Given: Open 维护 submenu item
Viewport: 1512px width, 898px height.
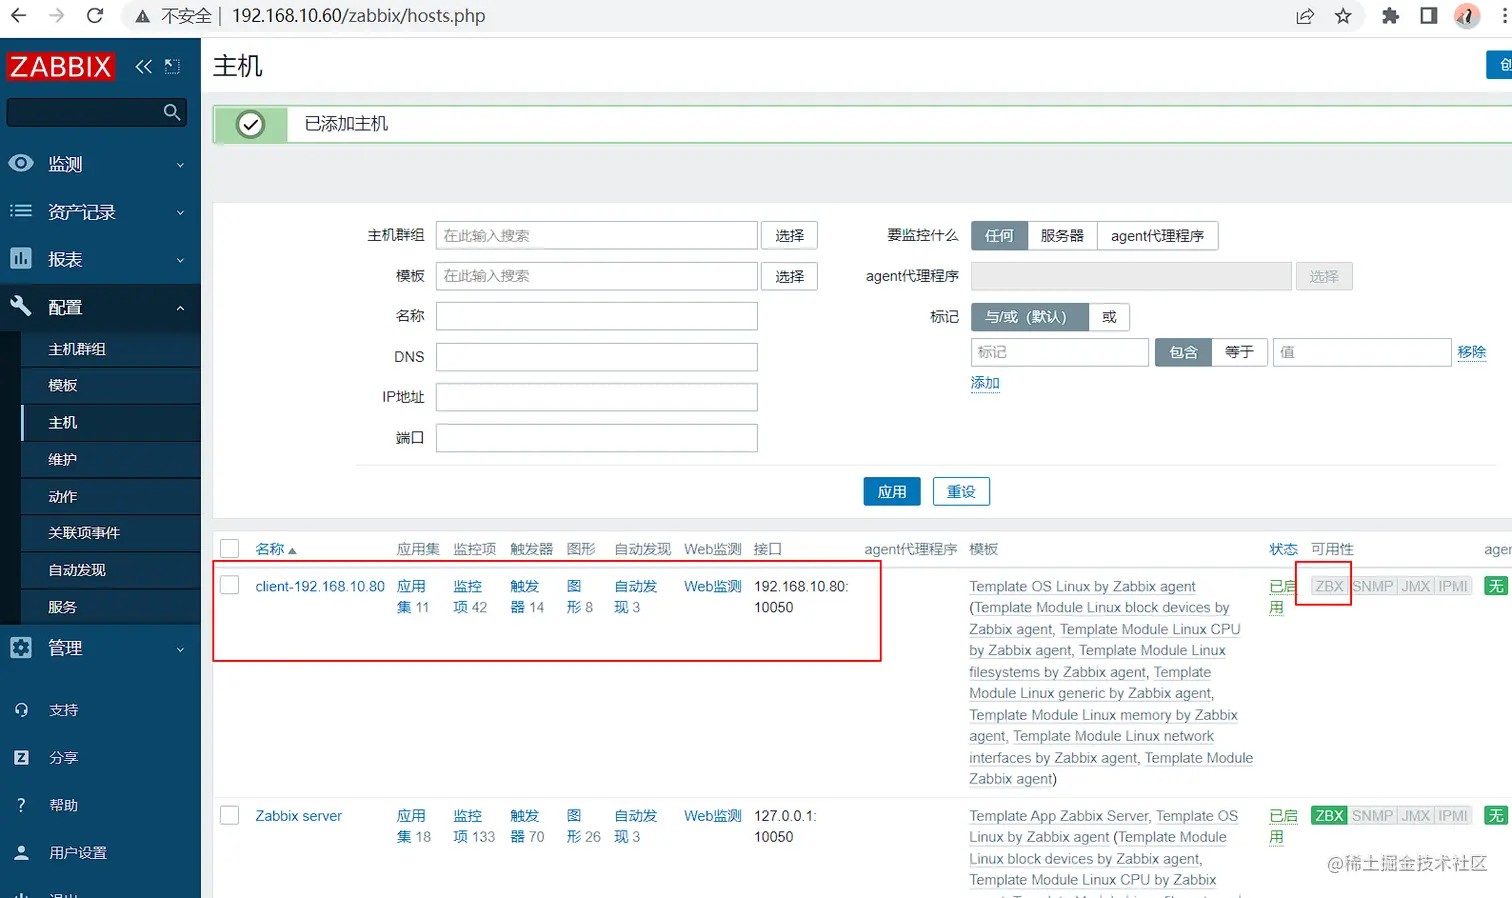Looking at the screenshot, I should [110, 460].
